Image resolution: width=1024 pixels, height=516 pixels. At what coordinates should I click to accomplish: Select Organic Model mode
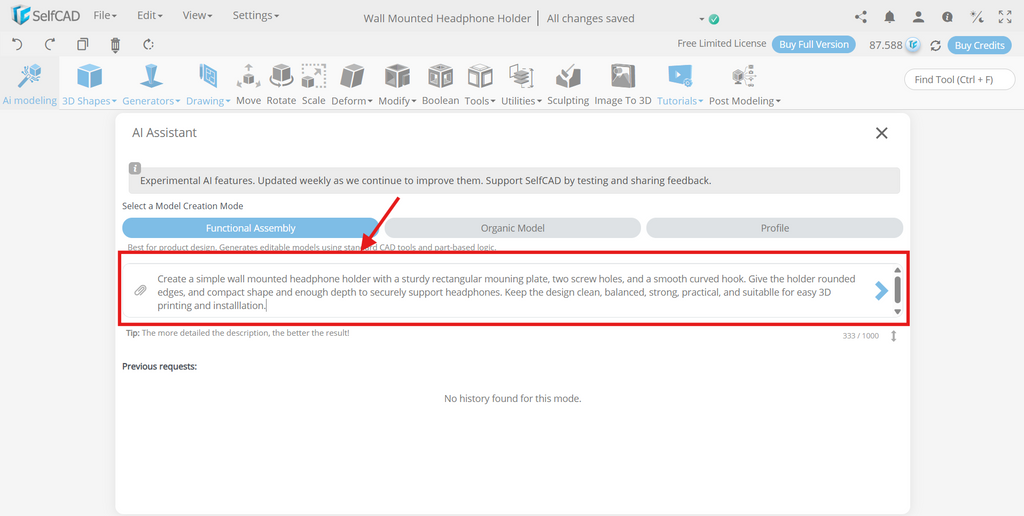pyautogui.click(x=513, y=228)
